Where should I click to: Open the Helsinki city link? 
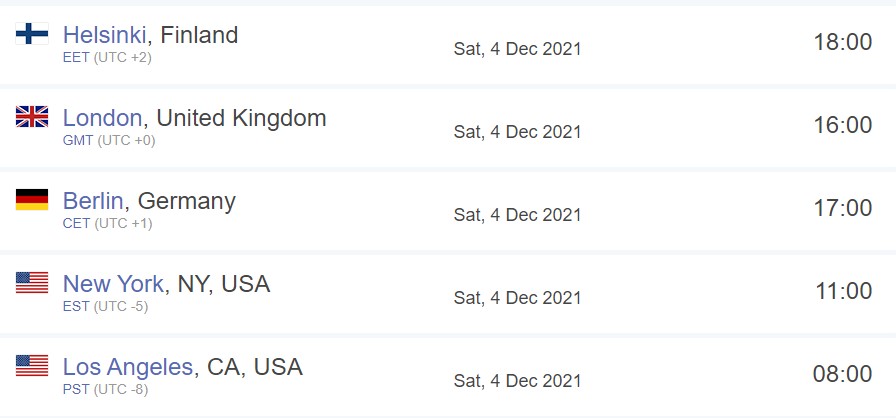(105, 35)
